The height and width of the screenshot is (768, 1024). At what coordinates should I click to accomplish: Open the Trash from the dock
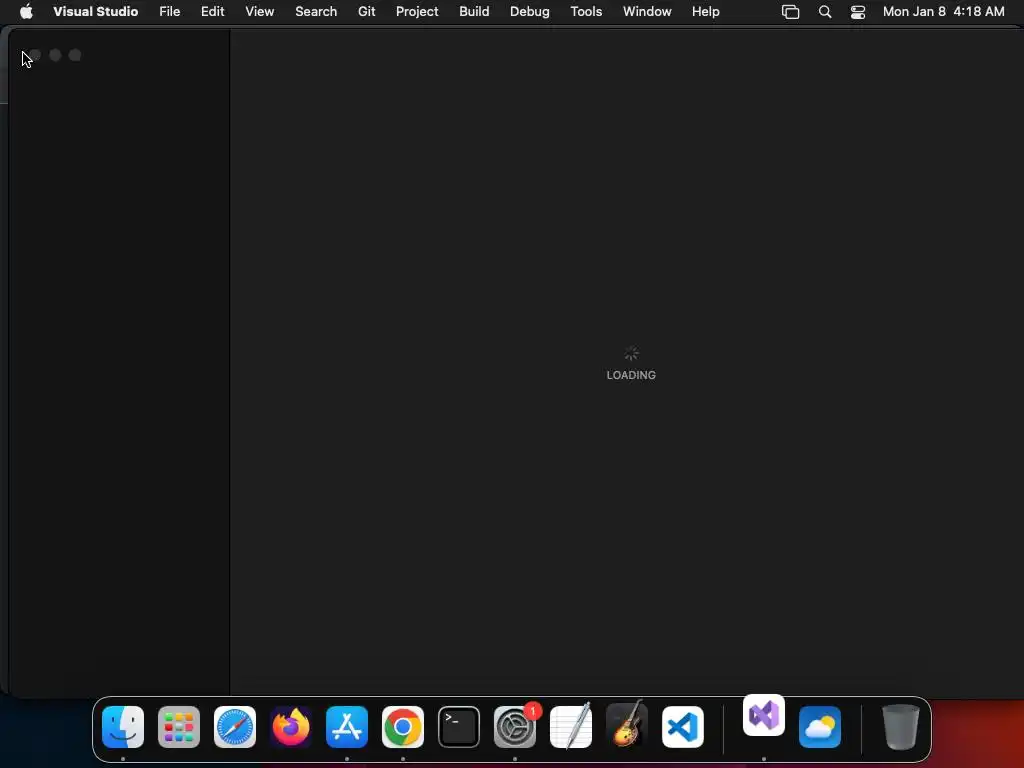pos(901,727)
